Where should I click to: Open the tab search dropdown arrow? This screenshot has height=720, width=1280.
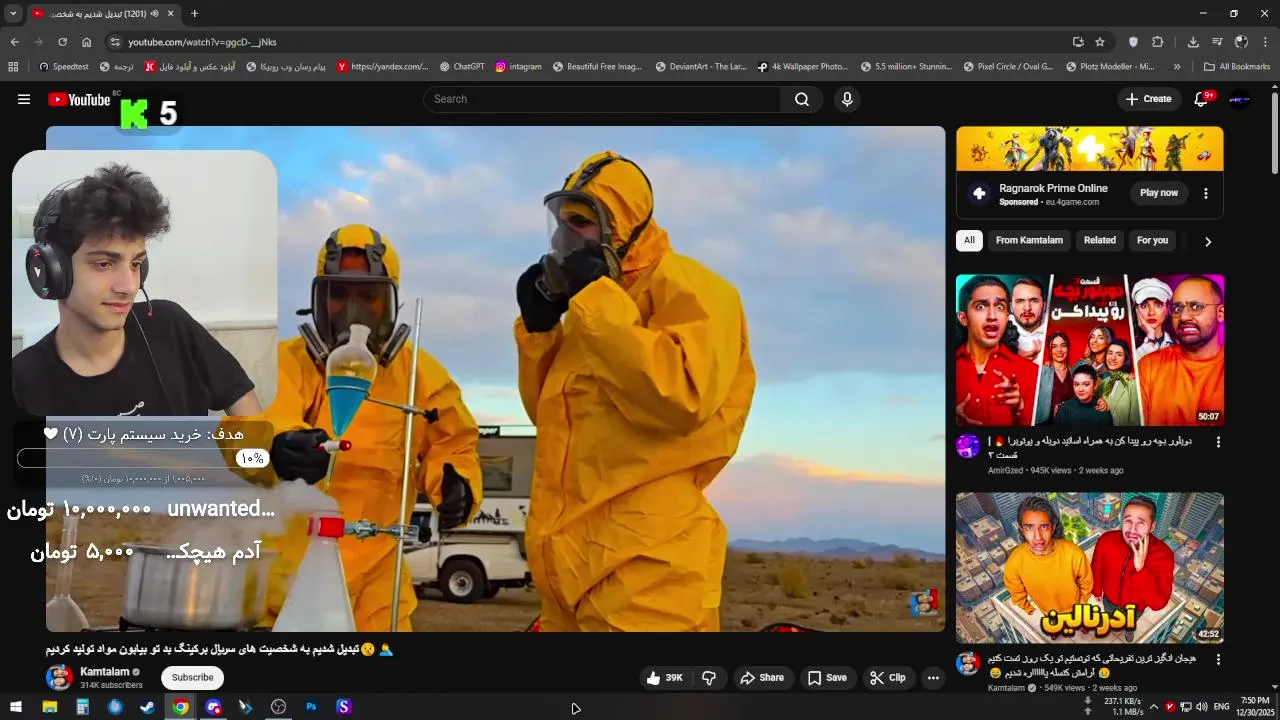[13, 14]
